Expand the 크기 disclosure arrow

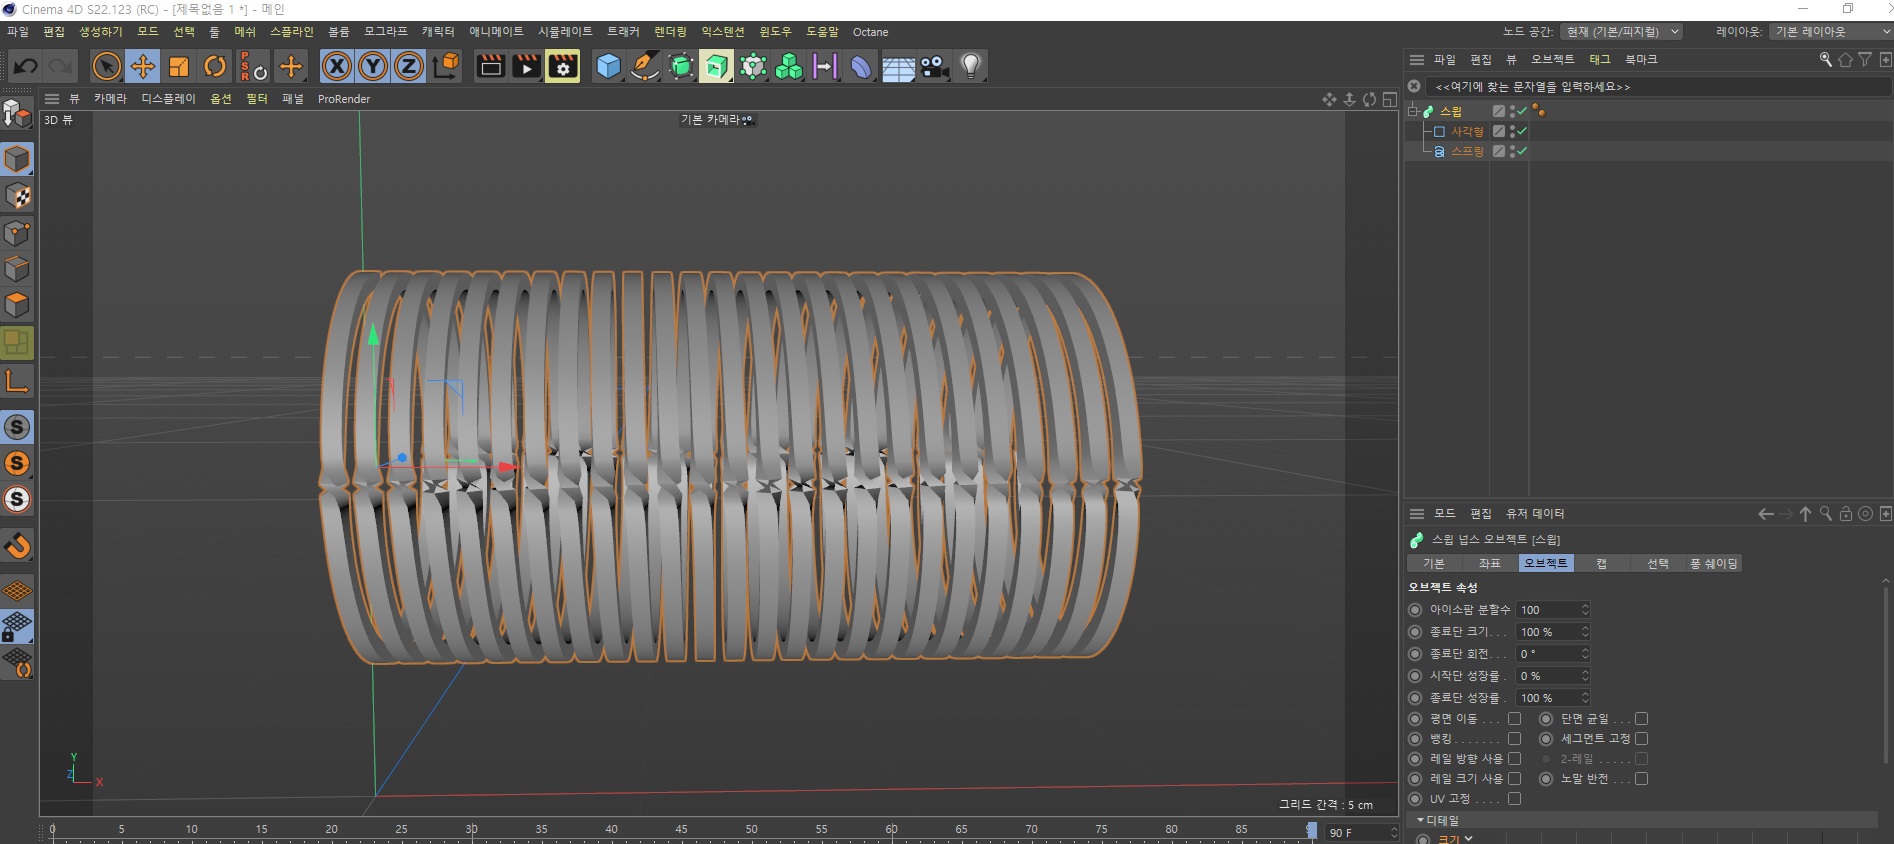1468,839
